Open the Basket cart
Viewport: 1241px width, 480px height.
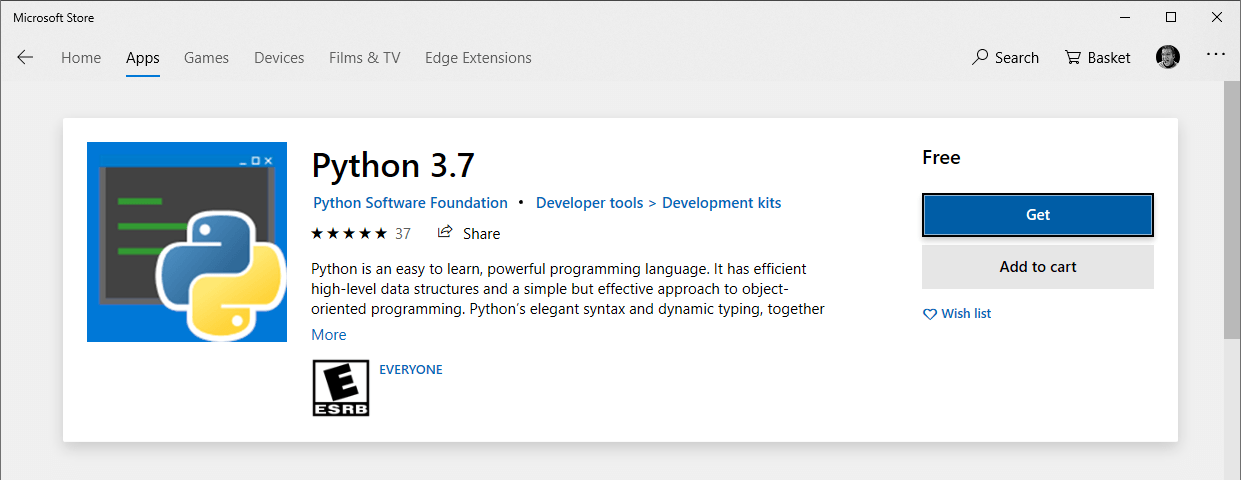tap(1097, 58)
